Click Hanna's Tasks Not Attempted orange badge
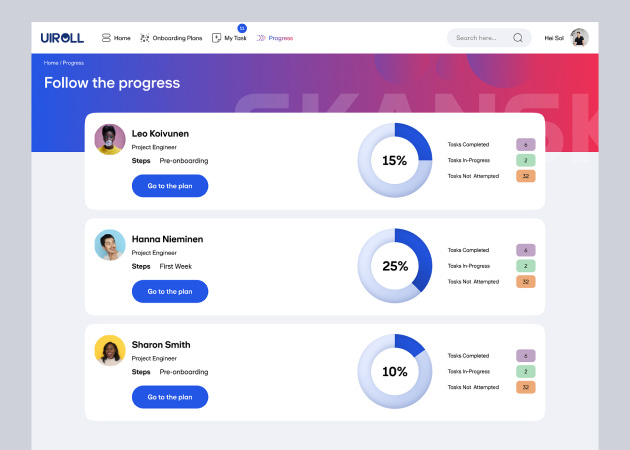Image resolution: width=630 pixels, height=450 pixels. tap(526, 282)
